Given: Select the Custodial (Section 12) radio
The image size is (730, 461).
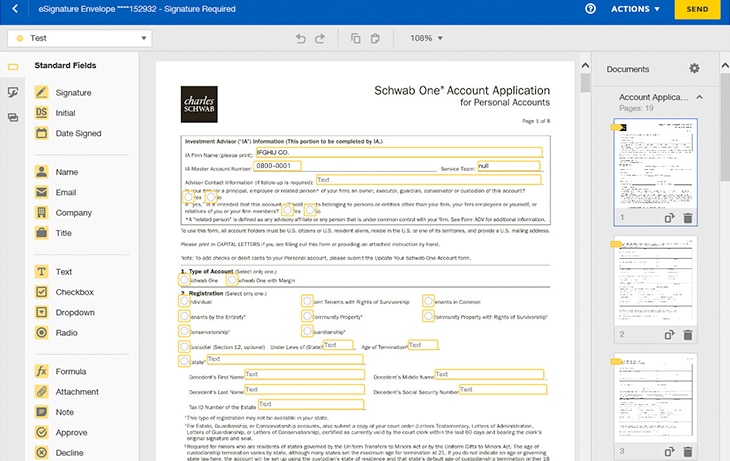Looking at the screenshot, I should pos(184,346).
